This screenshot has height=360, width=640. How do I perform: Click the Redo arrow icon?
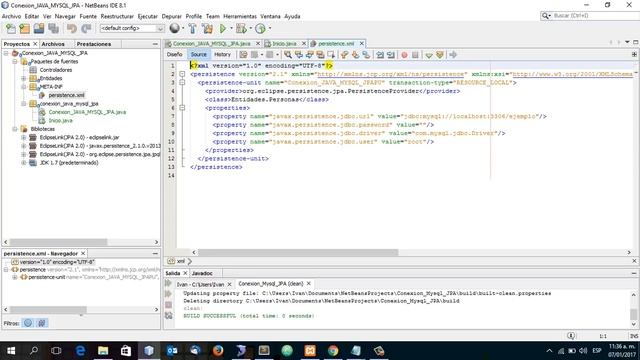click(86, 29)
